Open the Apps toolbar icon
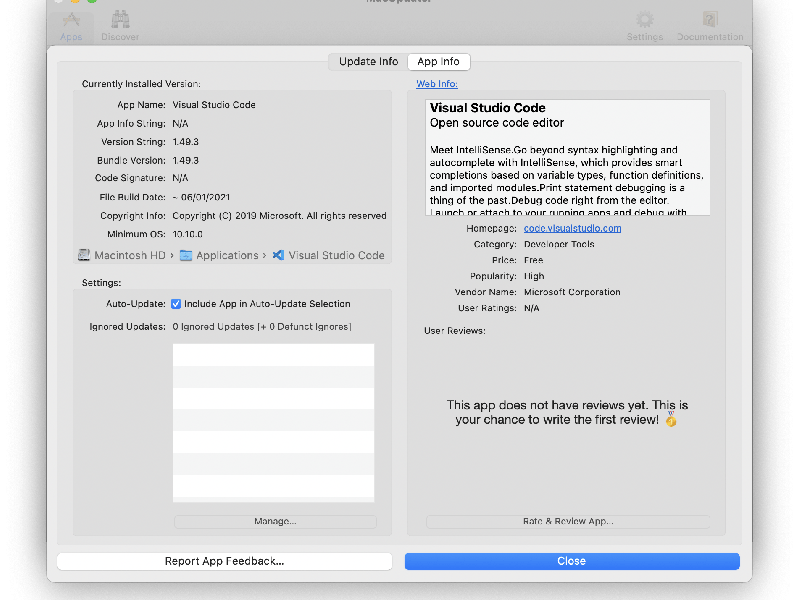Viewport: 800px width, 600px height. (x=71, y=27)
